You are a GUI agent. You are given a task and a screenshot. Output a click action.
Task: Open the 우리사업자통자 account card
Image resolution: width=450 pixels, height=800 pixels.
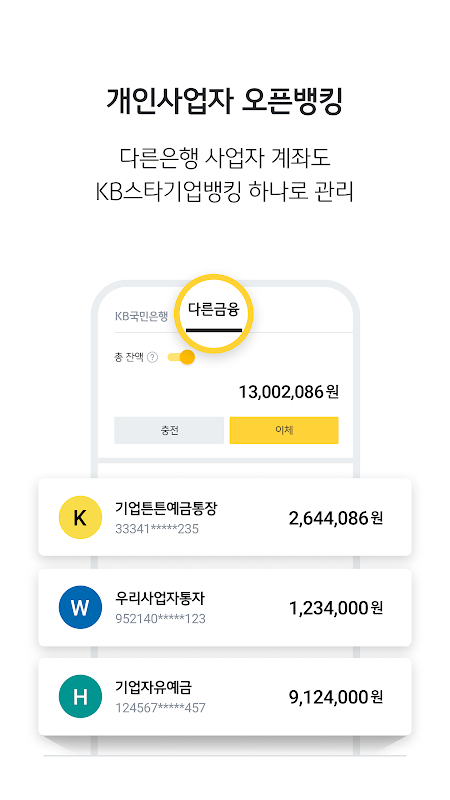click(x=225, y=607)
